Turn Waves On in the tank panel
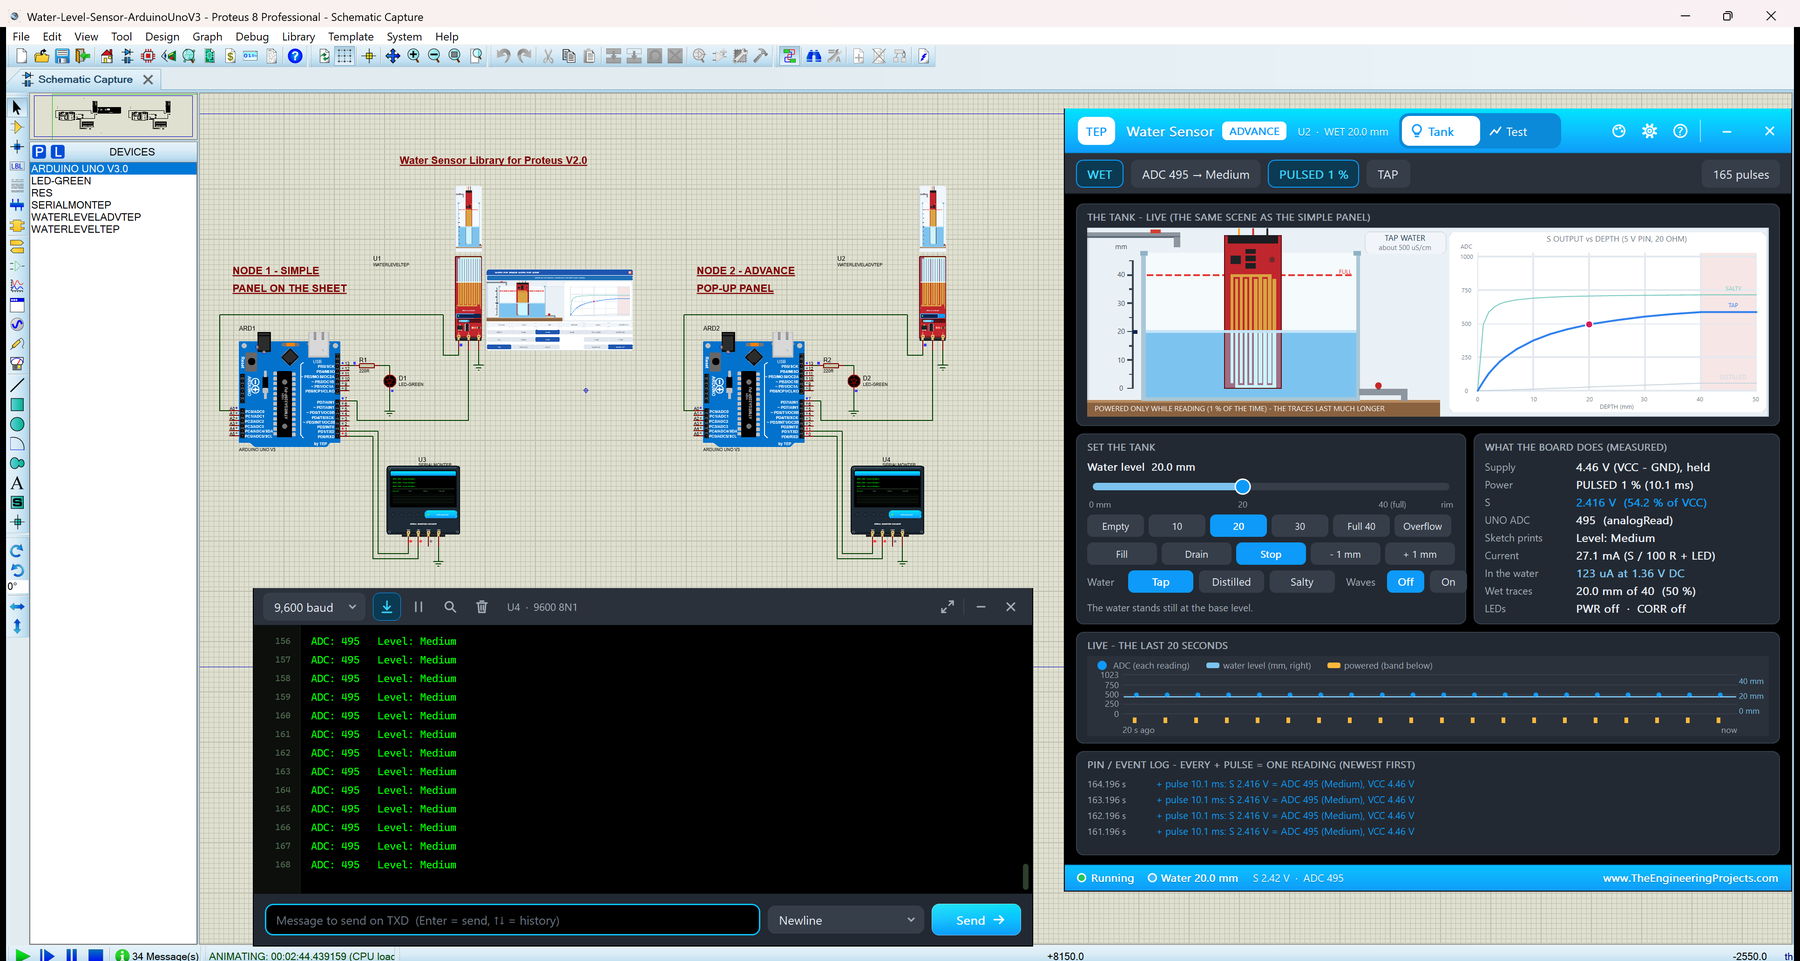The height and width of the screenshot is (961, 1800). coord(1448,582)
